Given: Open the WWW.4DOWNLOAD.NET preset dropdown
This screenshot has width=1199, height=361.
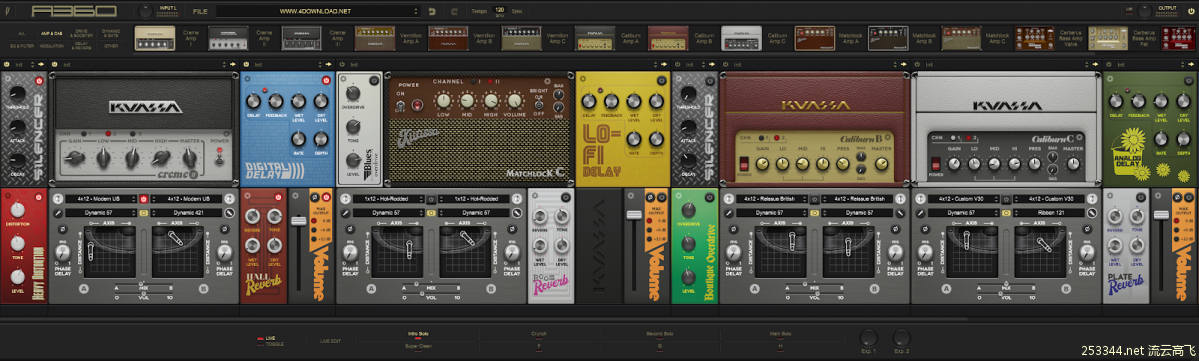Looking at the screenshot, I should (x=318, y=11).
